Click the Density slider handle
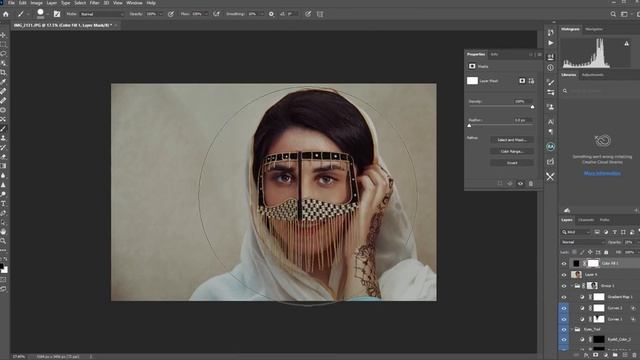The height and width of the screenshot is (360, 640). tap(532, 107)
